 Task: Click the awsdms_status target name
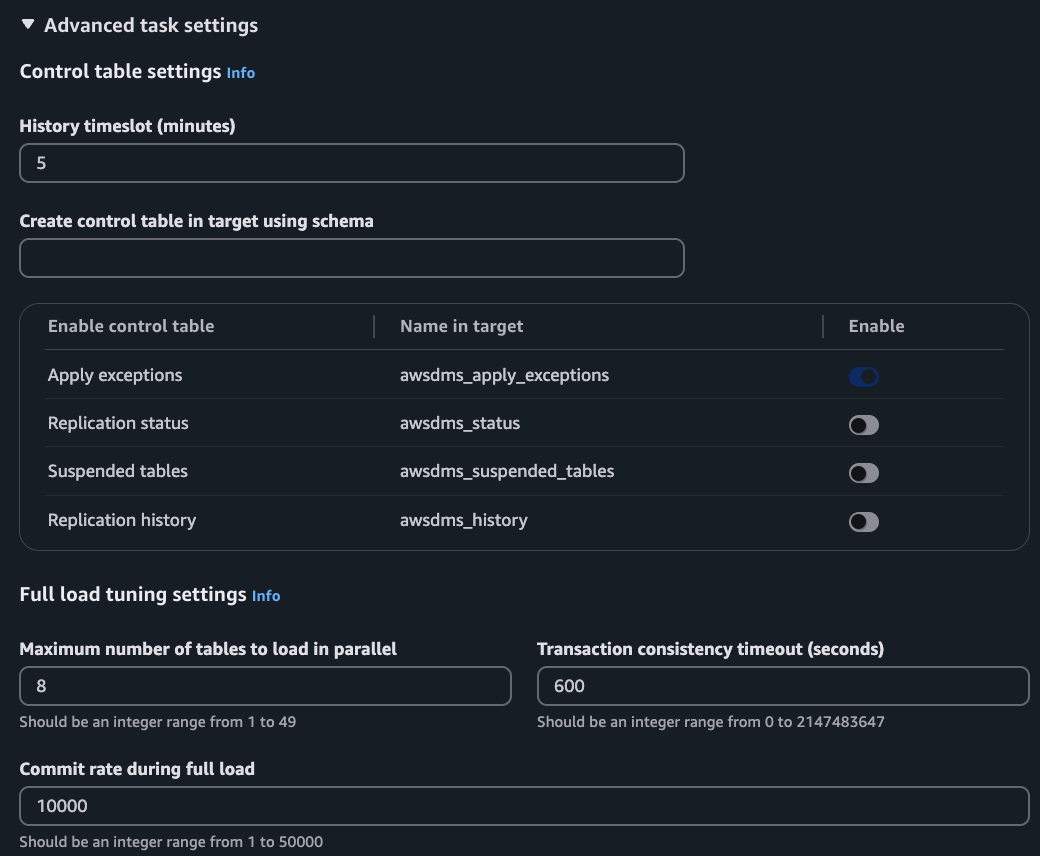[x=460, y=423]
